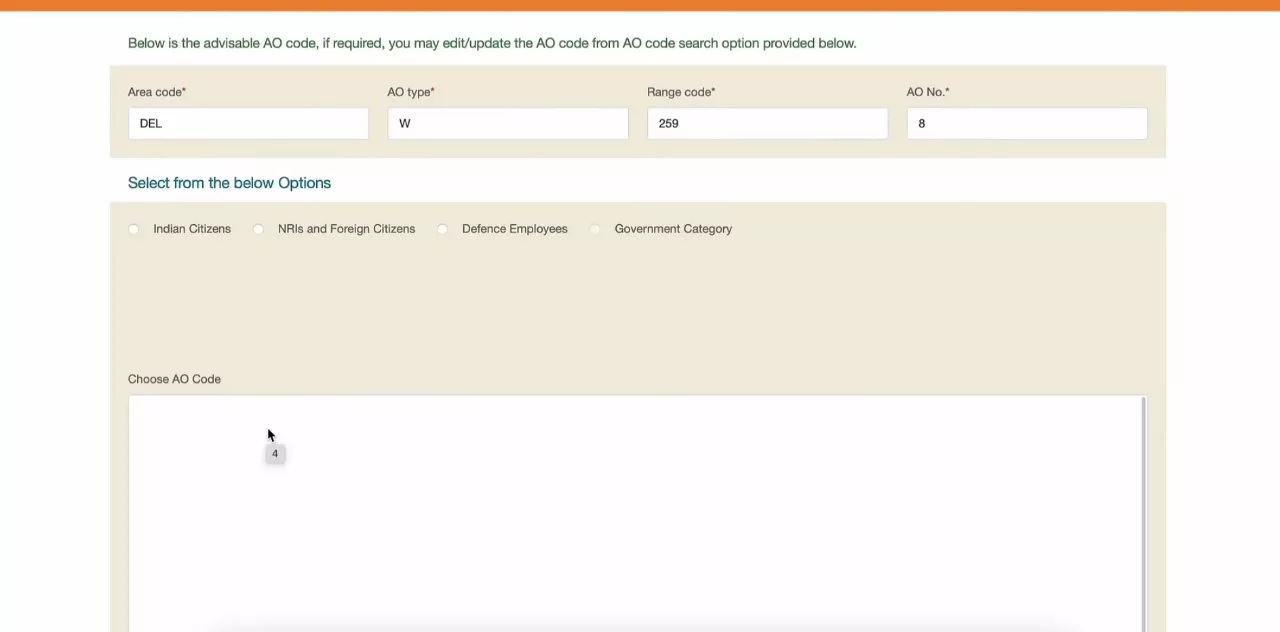Click the AO No. field label
1280x632 pixels.
(x=929, y=91)
